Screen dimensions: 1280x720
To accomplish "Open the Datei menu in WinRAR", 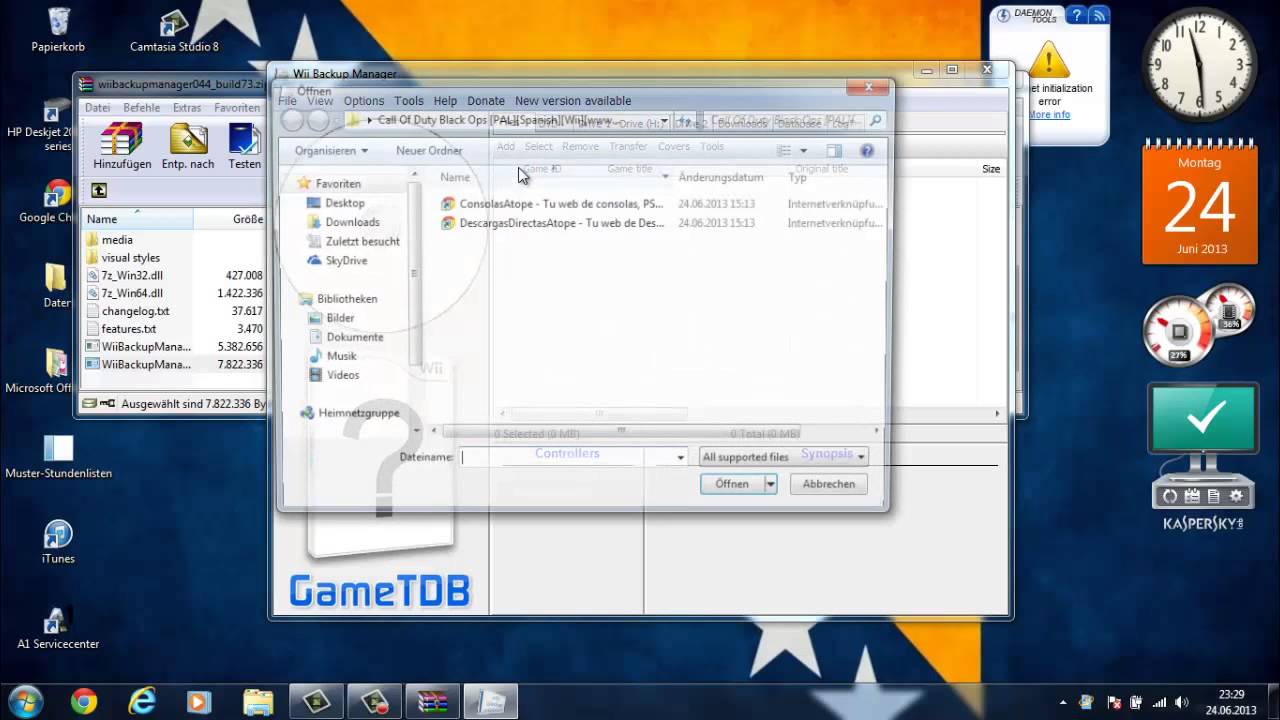I will click(97, 107).
